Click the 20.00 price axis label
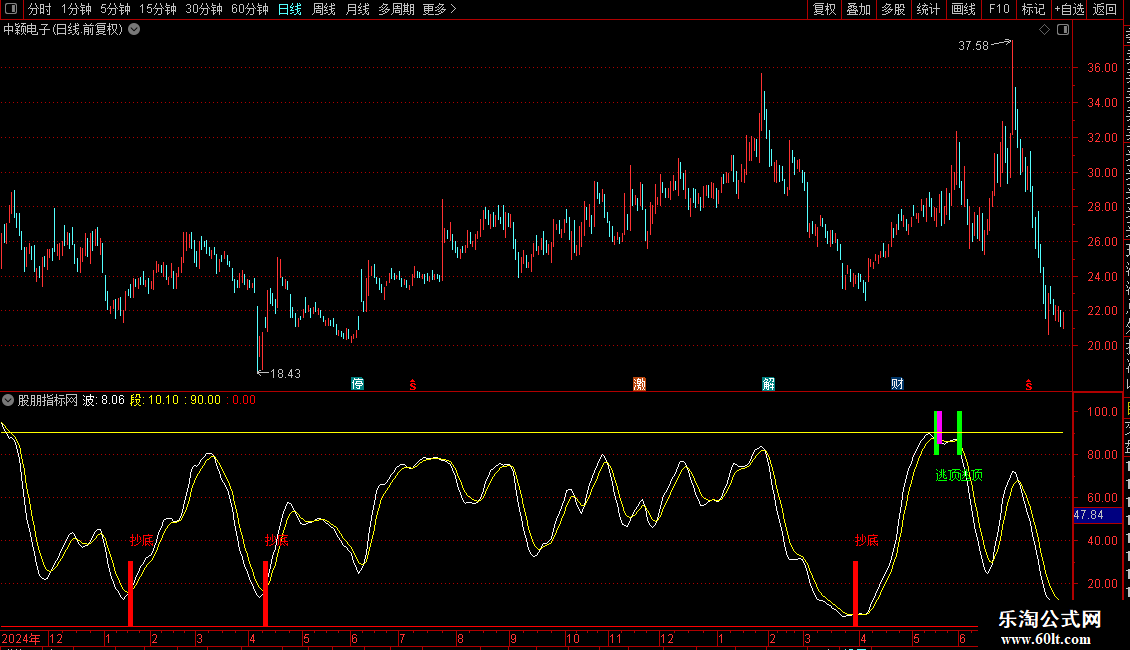 [x=1103, y=346]
